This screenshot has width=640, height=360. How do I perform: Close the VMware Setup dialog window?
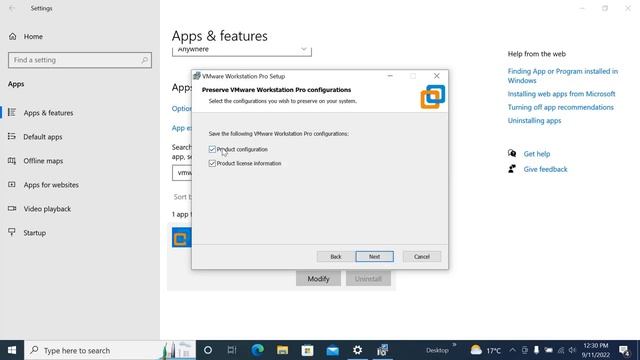pyautogui.click(x=437, y=76)
